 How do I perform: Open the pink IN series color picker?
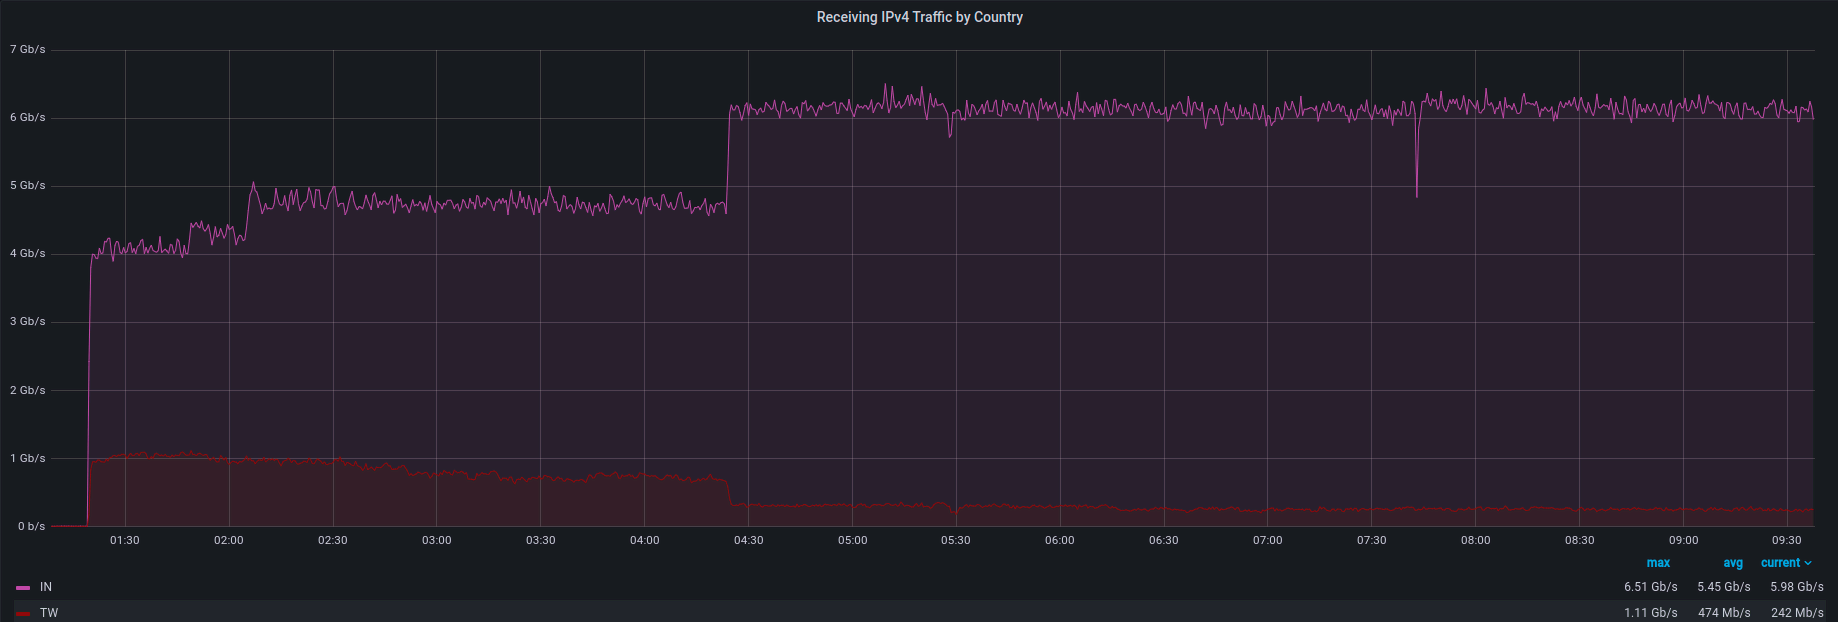[23, 588]
